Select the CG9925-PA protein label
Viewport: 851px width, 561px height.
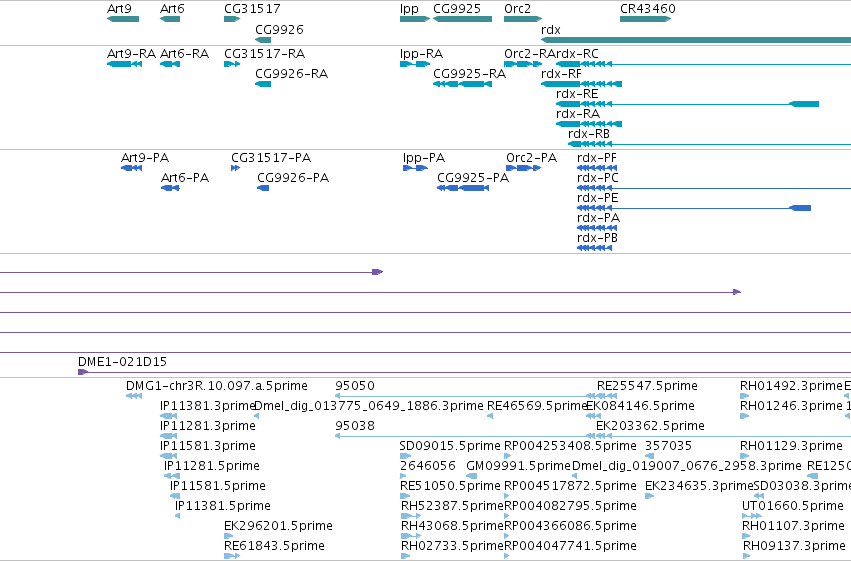473,178
